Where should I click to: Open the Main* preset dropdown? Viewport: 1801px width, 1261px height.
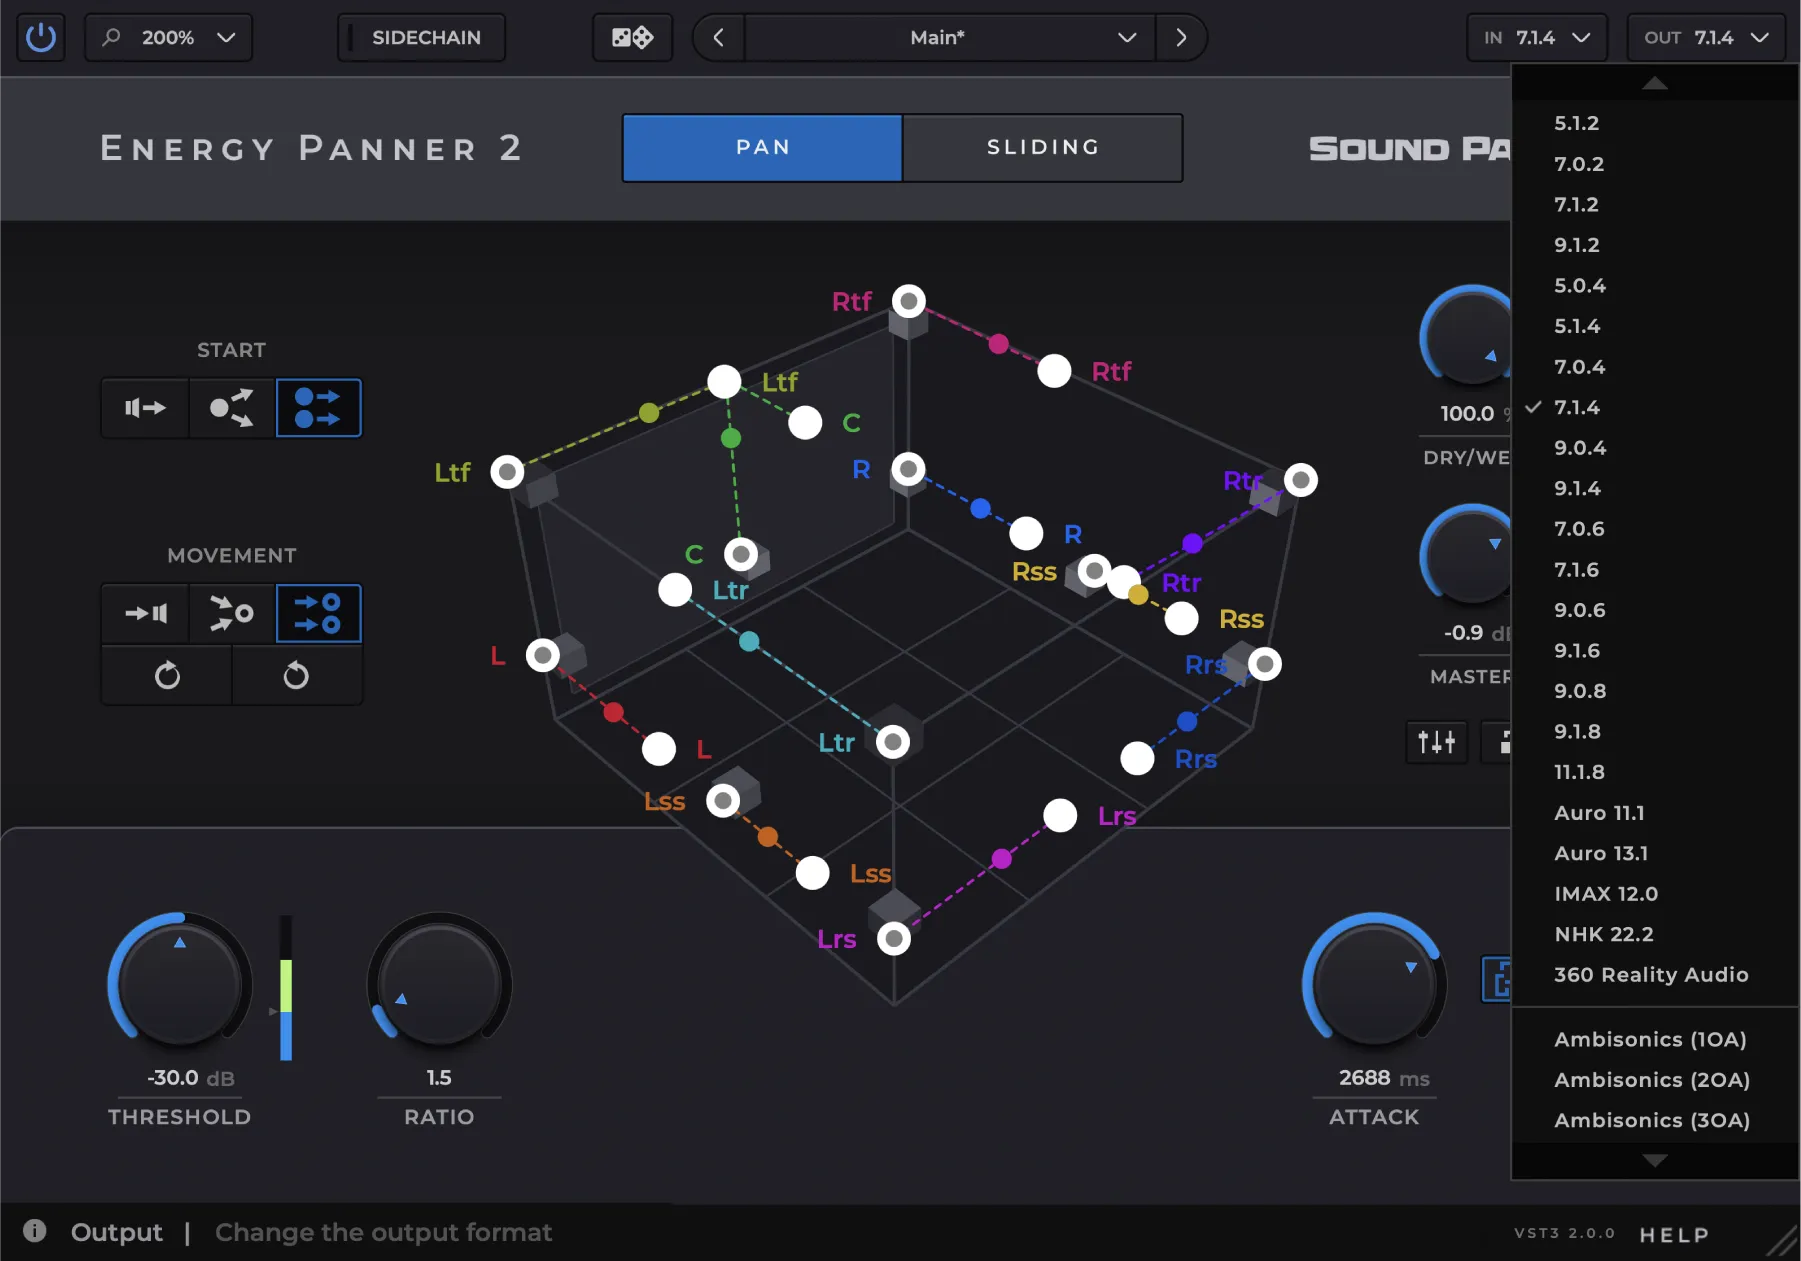(x=950, y=38)
